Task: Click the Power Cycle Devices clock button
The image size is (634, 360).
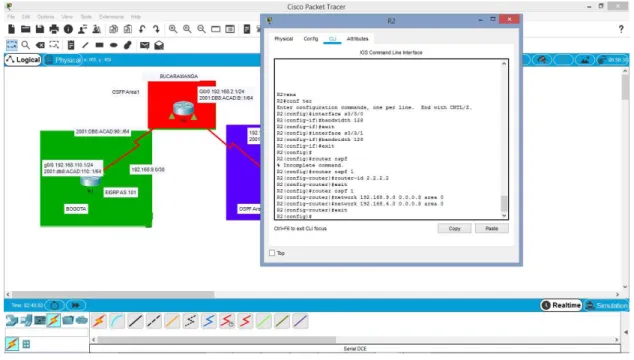Action: (x=55, y=305)
